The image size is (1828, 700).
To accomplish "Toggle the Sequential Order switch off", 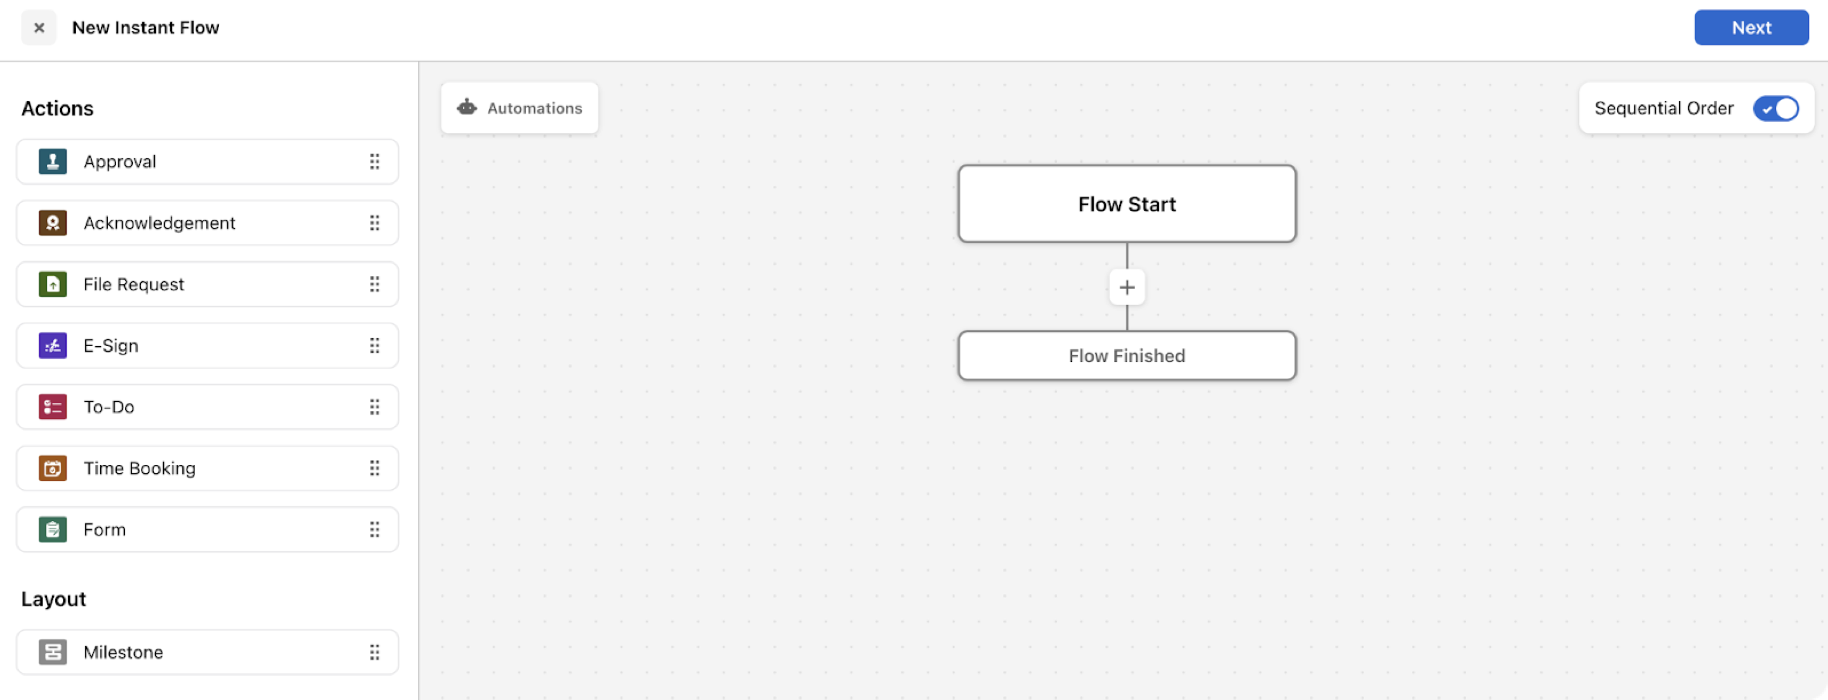I will pyautogui.click(x=1776, y=108).
